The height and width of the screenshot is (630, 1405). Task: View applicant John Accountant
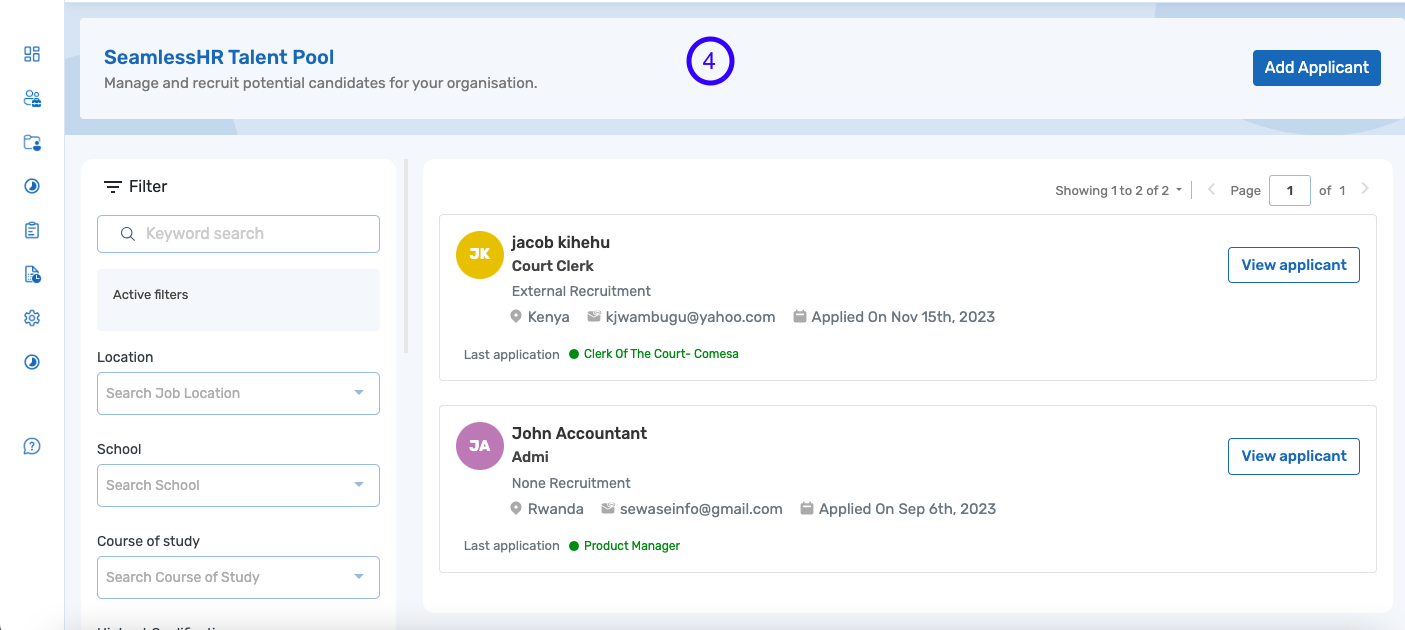pos(1294,456)
